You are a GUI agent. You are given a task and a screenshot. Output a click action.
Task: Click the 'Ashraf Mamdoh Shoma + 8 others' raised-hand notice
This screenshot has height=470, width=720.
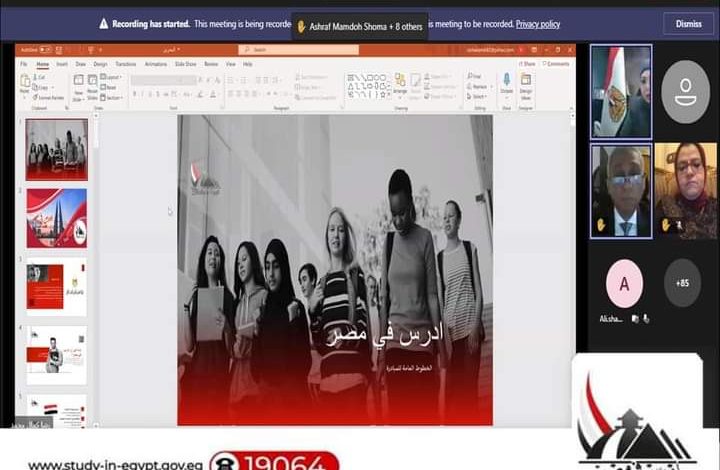(x=360, y=27)
